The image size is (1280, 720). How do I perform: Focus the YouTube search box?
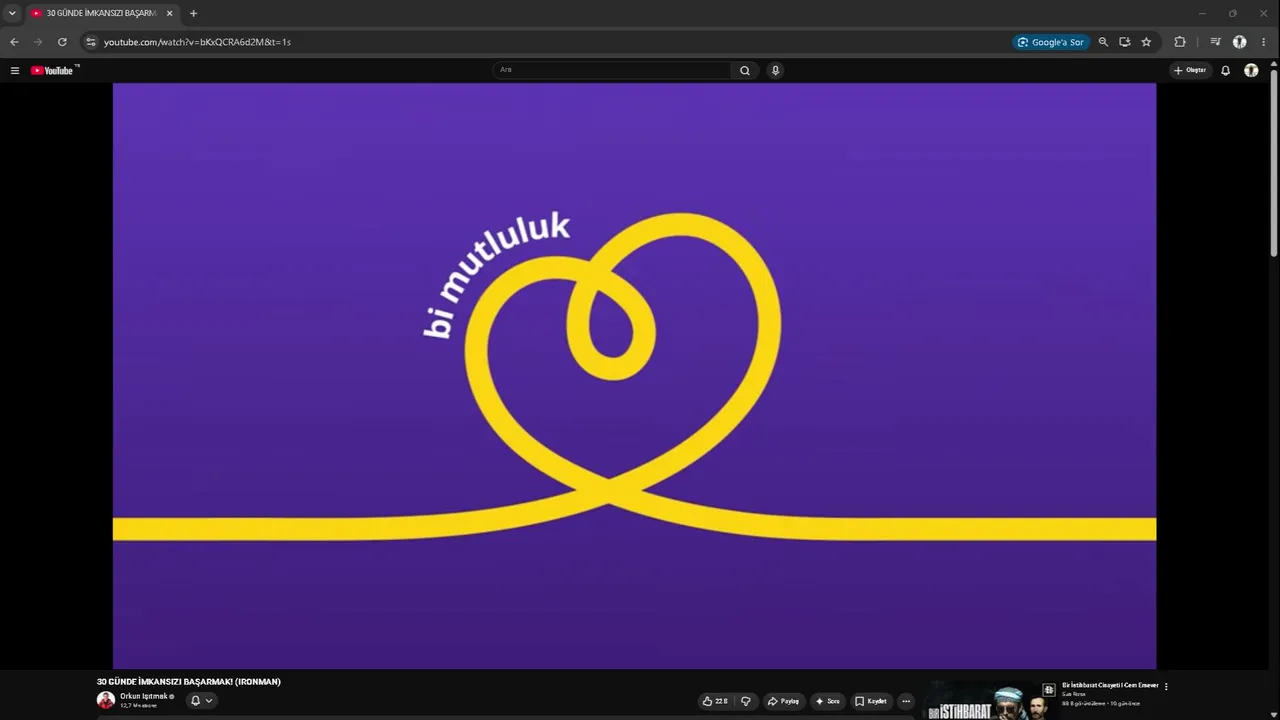pyautogui.click(x=613, y=70)
